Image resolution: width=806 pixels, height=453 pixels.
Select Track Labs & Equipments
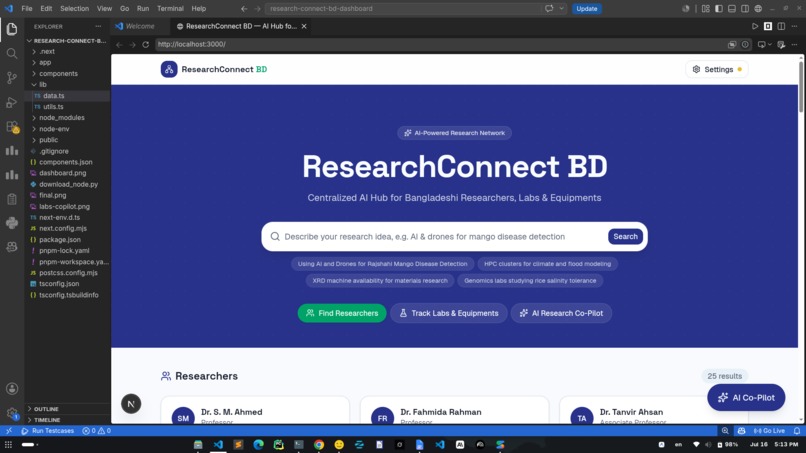(449, 313)
